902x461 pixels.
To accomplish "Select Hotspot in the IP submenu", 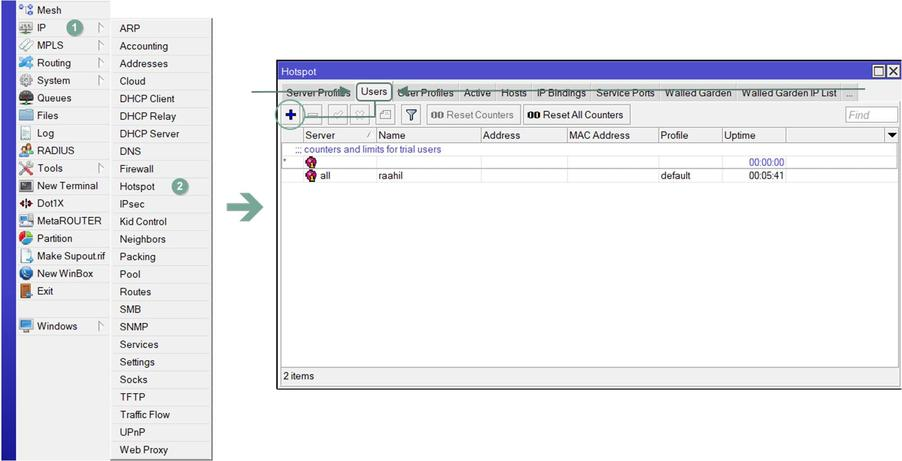I will point(137,187).
